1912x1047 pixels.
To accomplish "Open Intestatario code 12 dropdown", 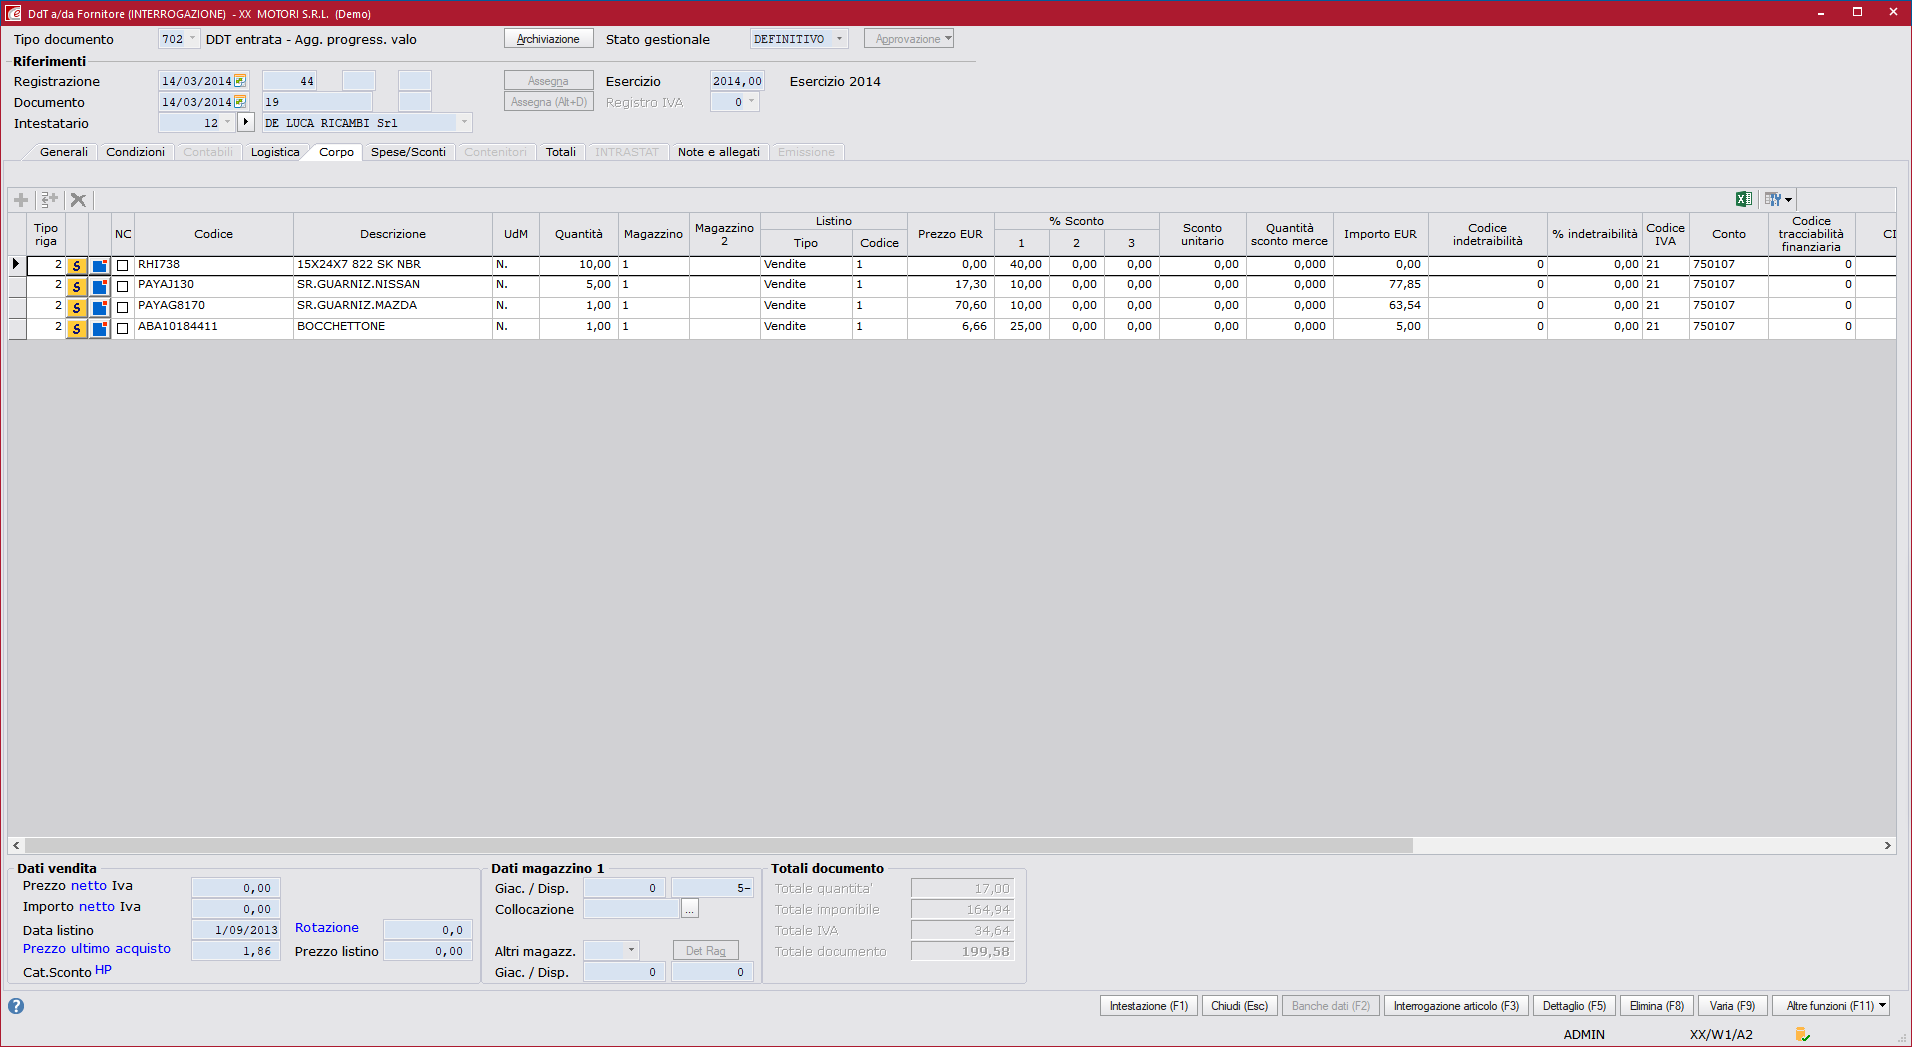I will [x=228, y=123].
